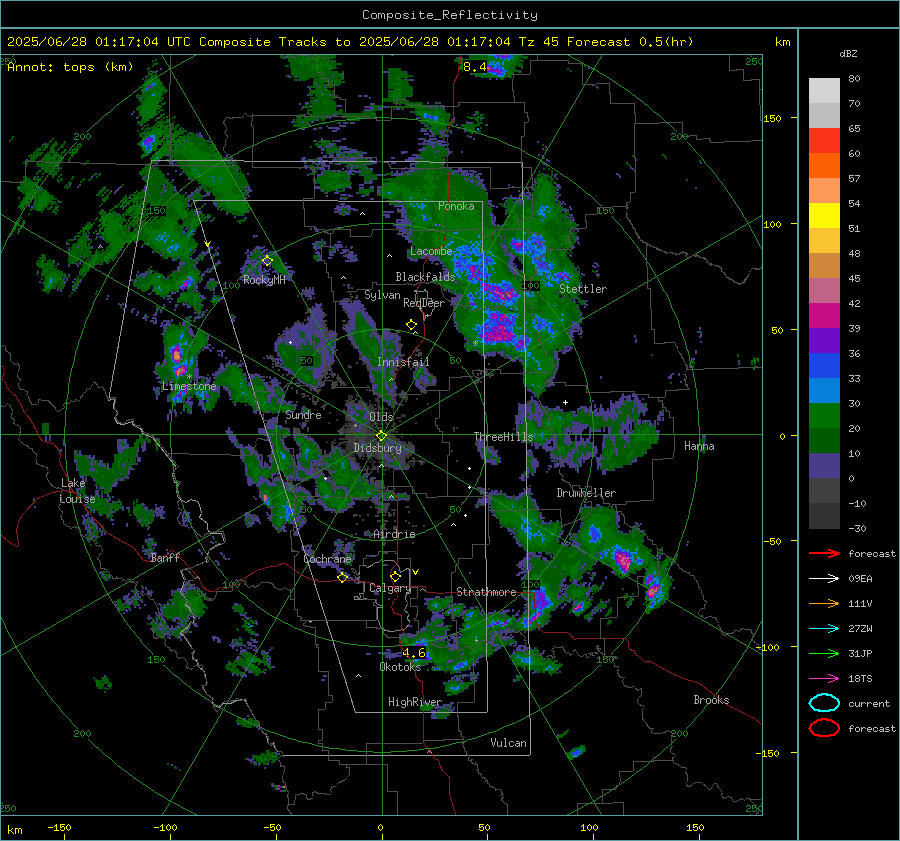This screenshot has width=900, height=841.
Task: Click the orange 111V arrow icon
Action: click(x=824, y=603)
